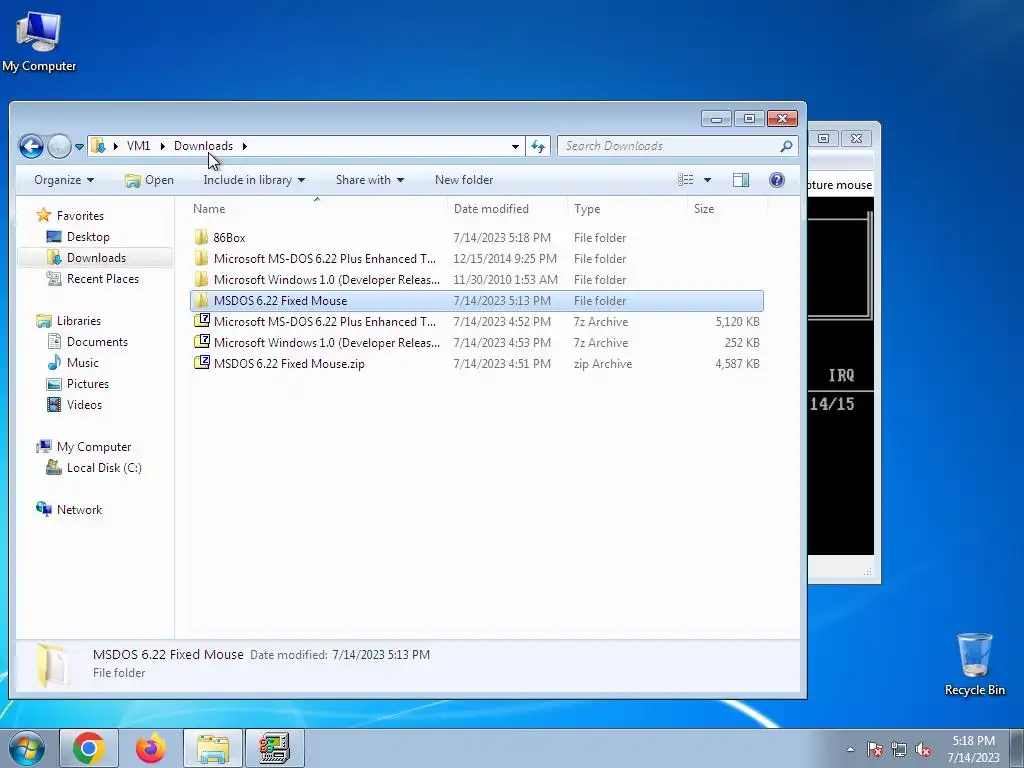Click the MSDOS 6.22 Fixed Mouse.zip archive icon
This screenshot has width=1024, height=768.
(202, 362)
